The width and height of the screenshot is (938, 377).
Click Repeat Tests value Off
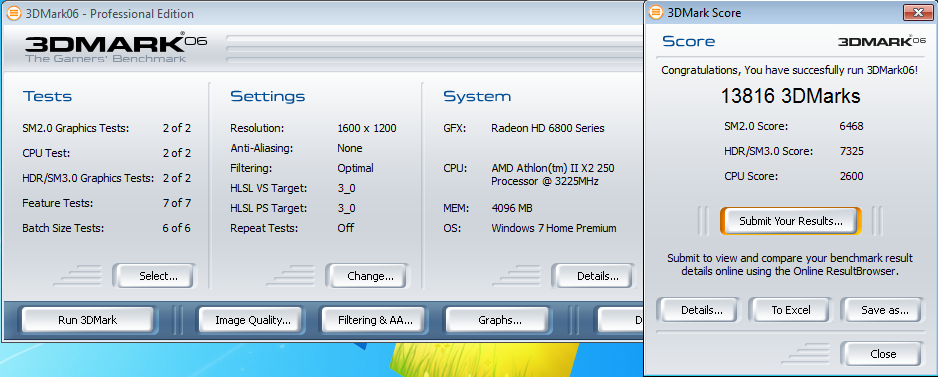(x=345, y=228)
